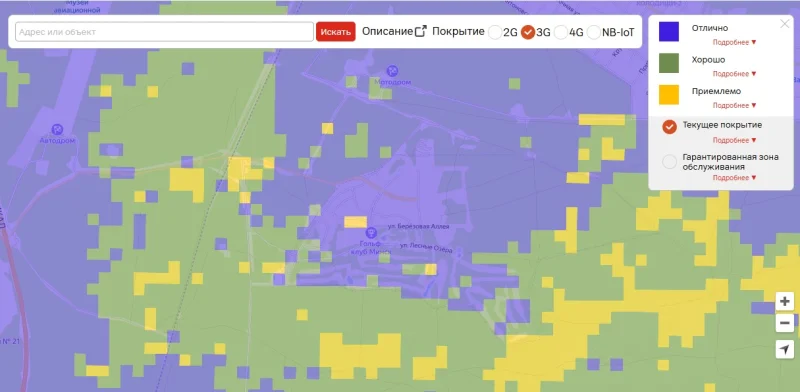Viewport: 800px width, 392px height.
Task: Expand Подробнее under Приемлемо
Action: 734,106
